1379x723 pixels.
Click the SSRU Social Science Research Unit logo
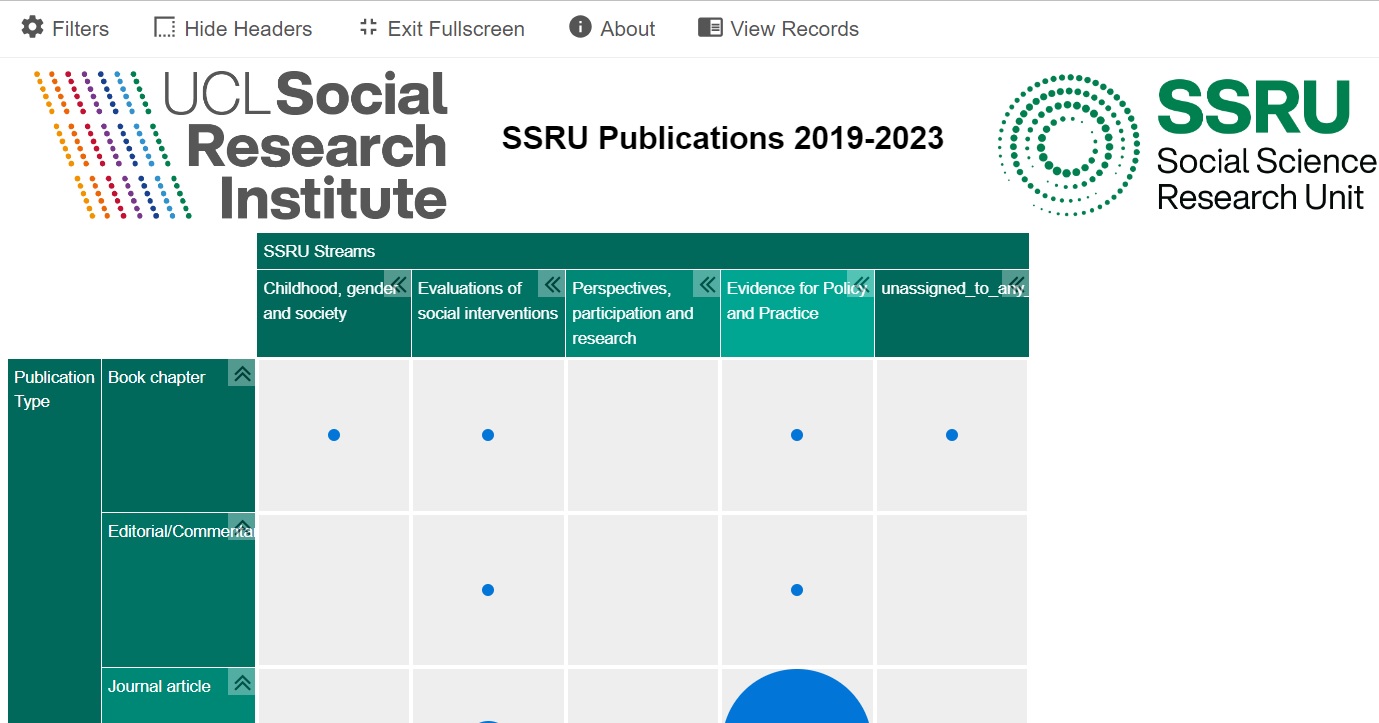pyautogui.click(x=1187, y=145)
